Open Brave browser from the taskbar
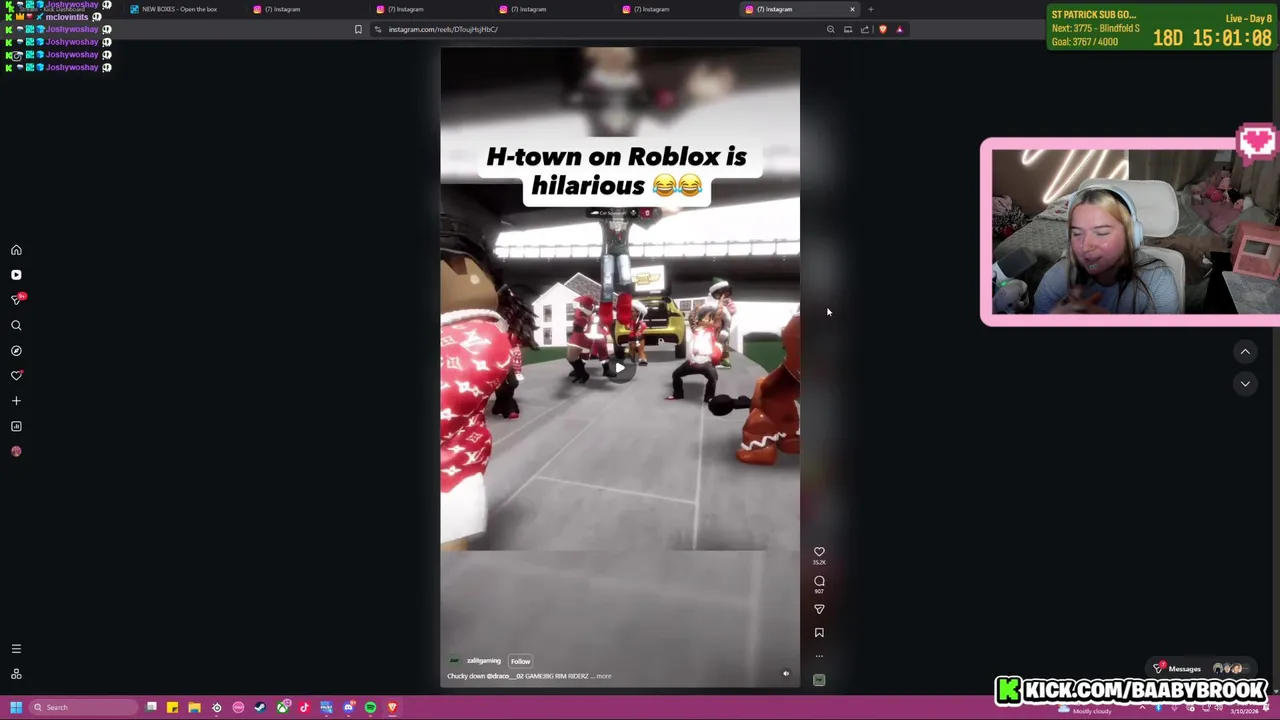 tap(392, 707)
